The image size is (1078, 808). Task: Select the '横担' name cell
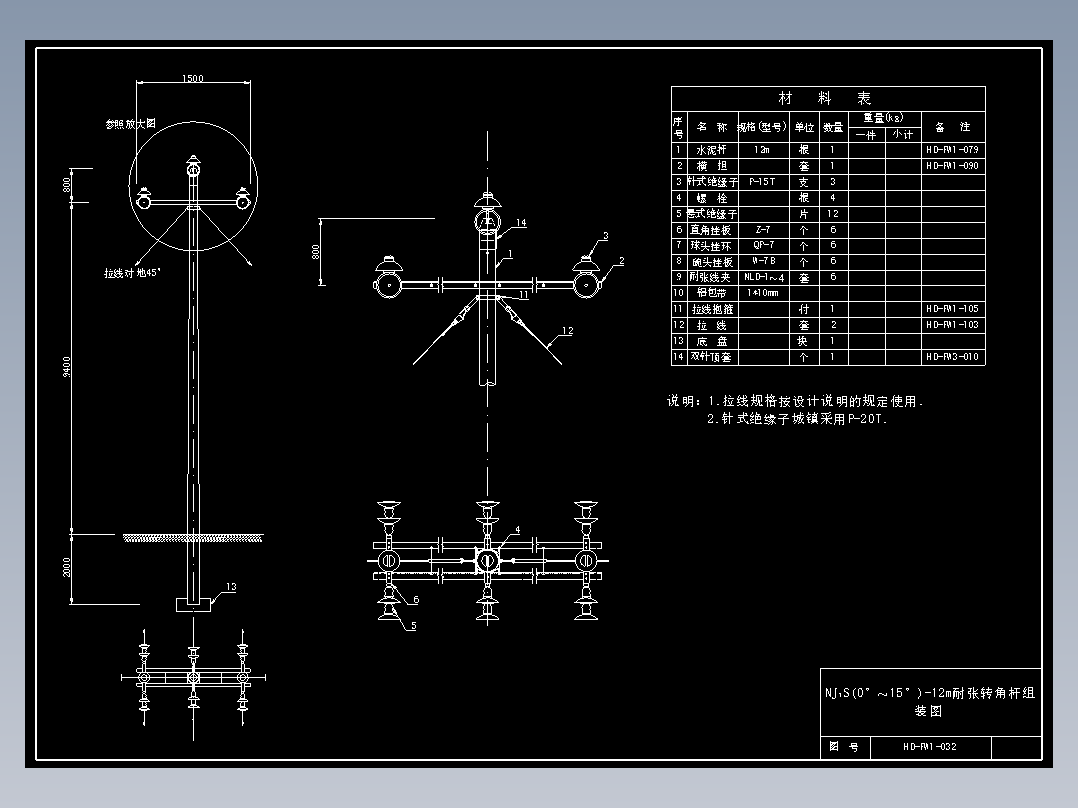coord(711,166)
